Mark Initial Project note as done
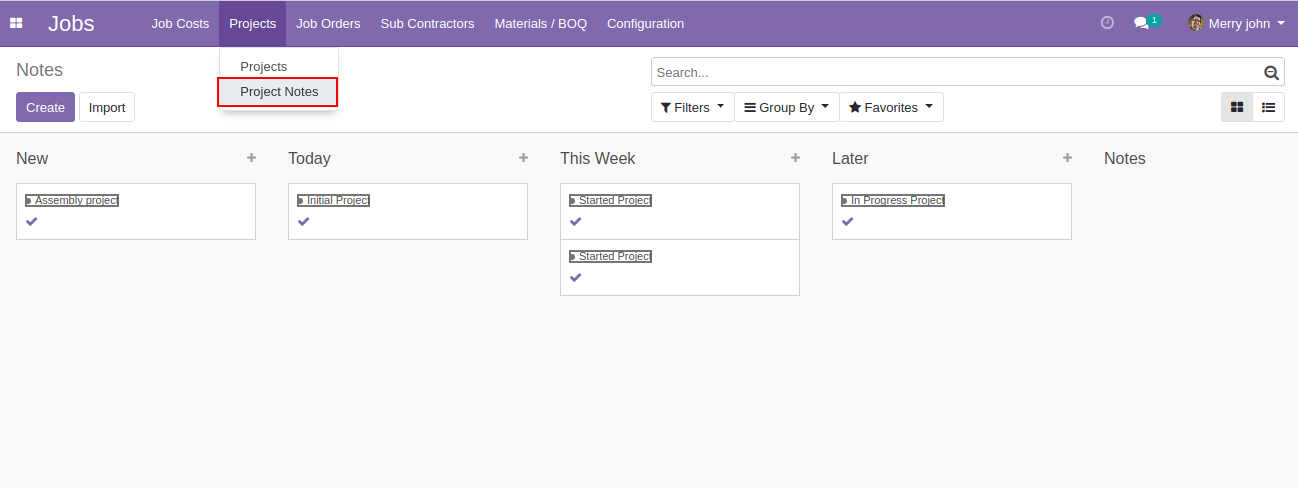 [304, 221]
